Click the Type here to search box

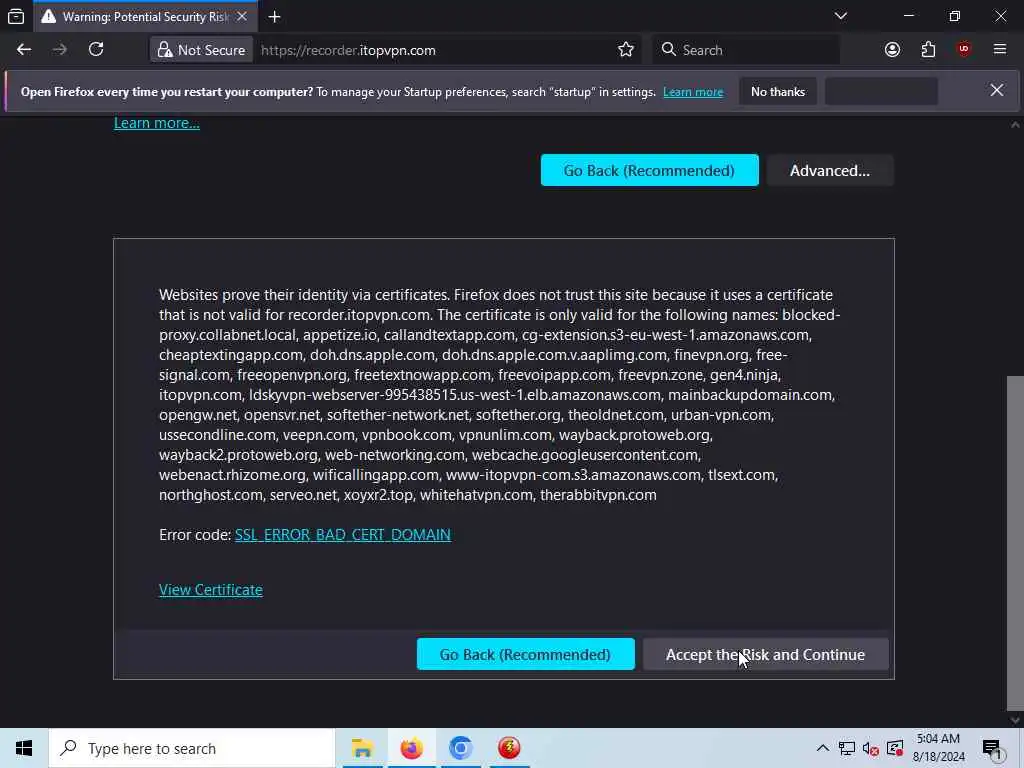click(191, 748)
